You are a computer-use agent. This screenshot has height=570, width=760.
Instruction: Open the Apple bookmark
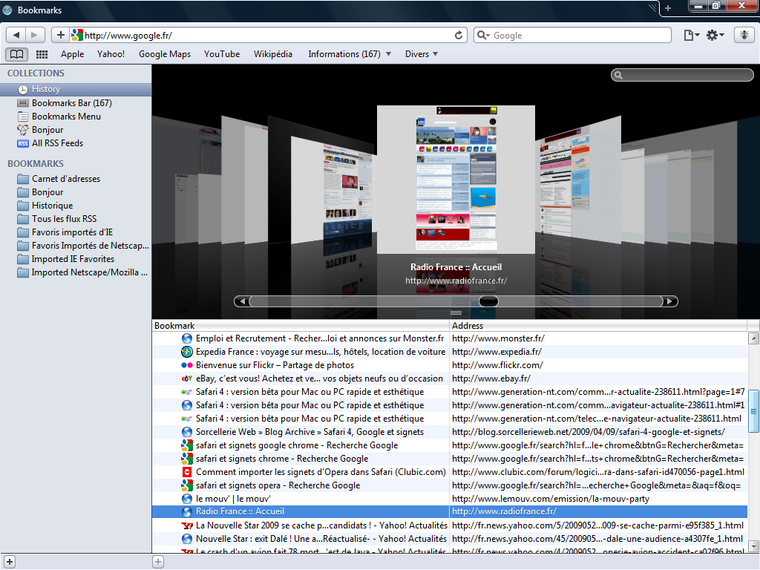(x=72, y=54)
